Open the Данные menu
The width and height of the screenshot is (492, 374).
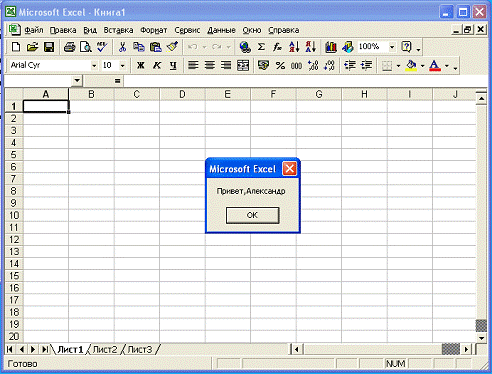coord(221,30)
